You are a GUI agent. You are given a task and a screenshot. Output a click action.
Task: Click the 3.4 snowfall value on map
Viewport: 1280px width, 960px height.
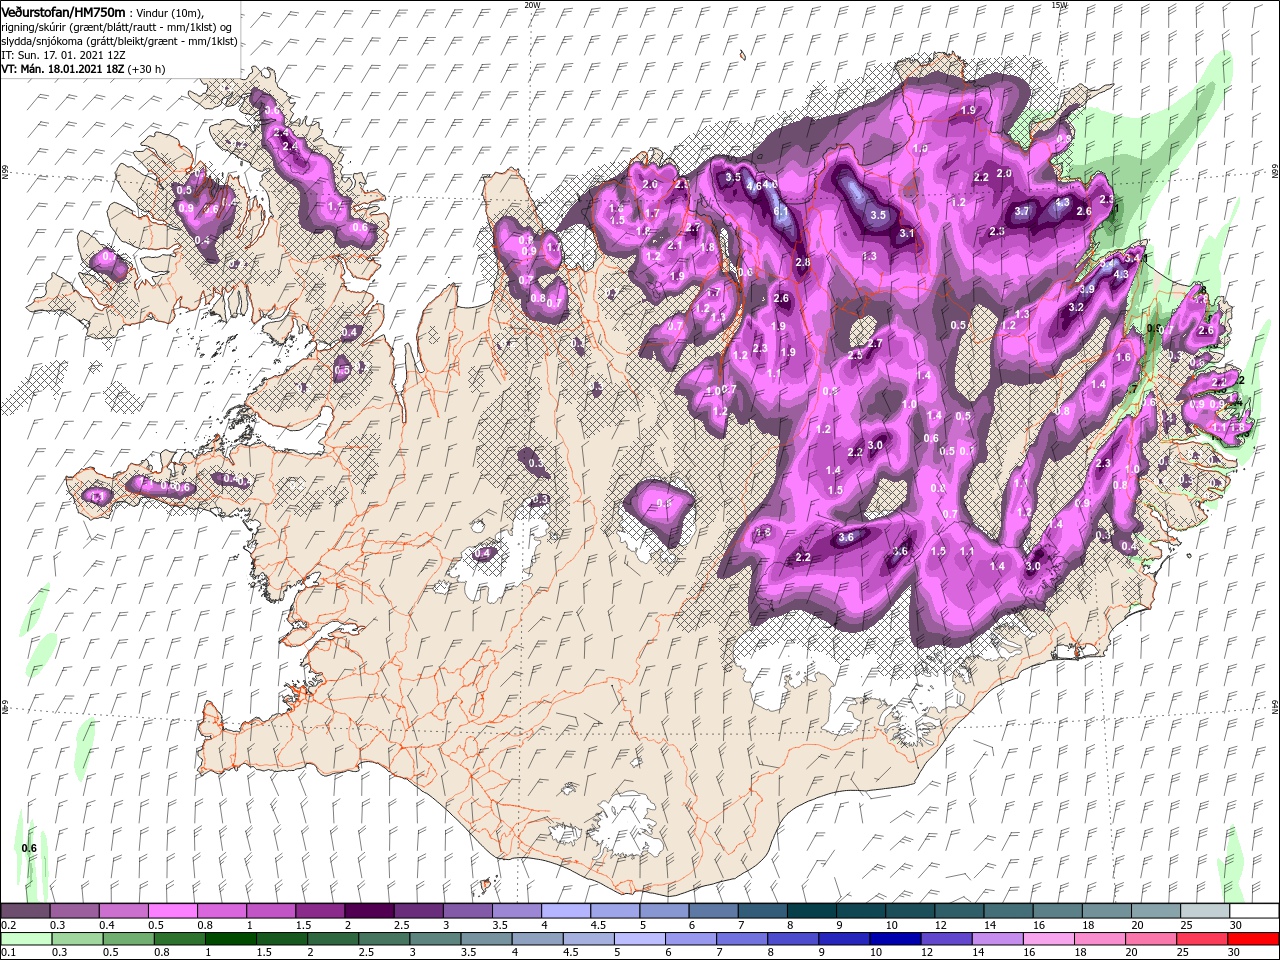pos(1133,259)
